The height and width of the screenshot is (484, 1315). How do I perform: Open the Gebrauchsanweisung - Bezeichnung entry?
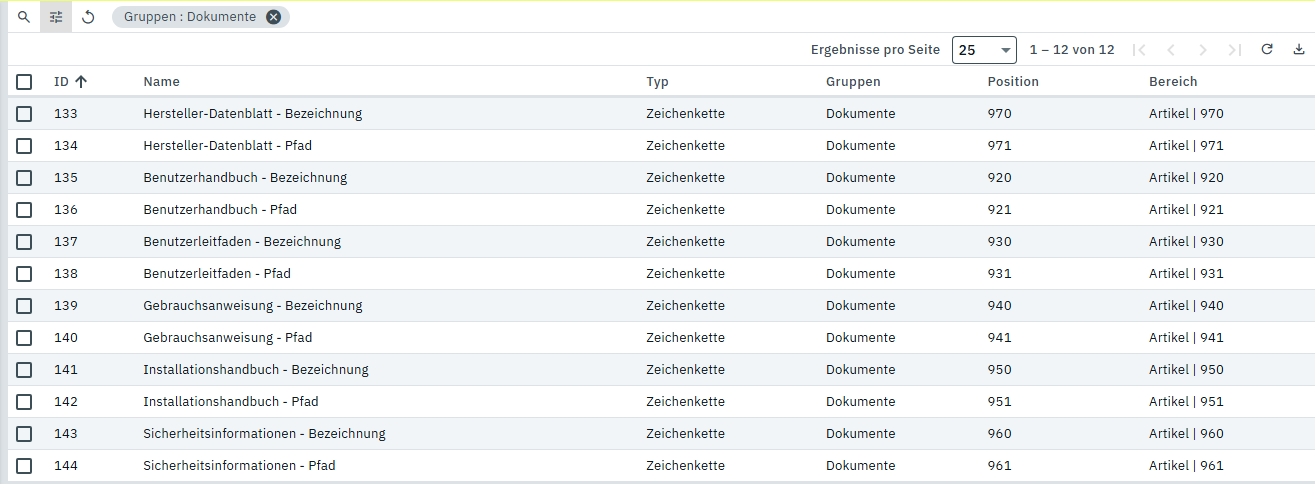253,306
